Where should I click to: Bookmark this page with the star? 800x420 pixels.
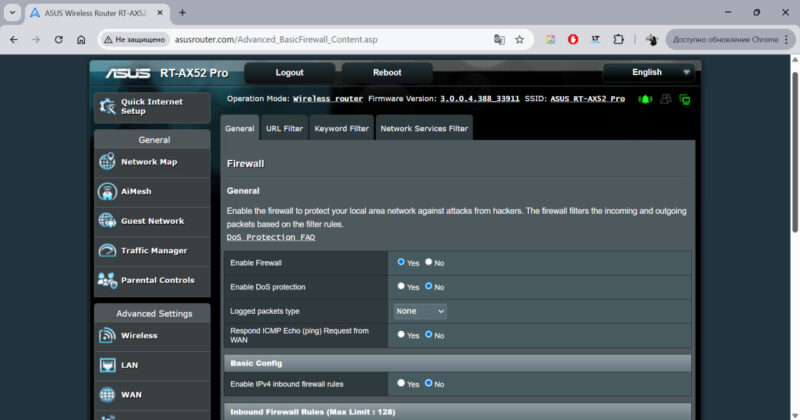click(519, 39)
